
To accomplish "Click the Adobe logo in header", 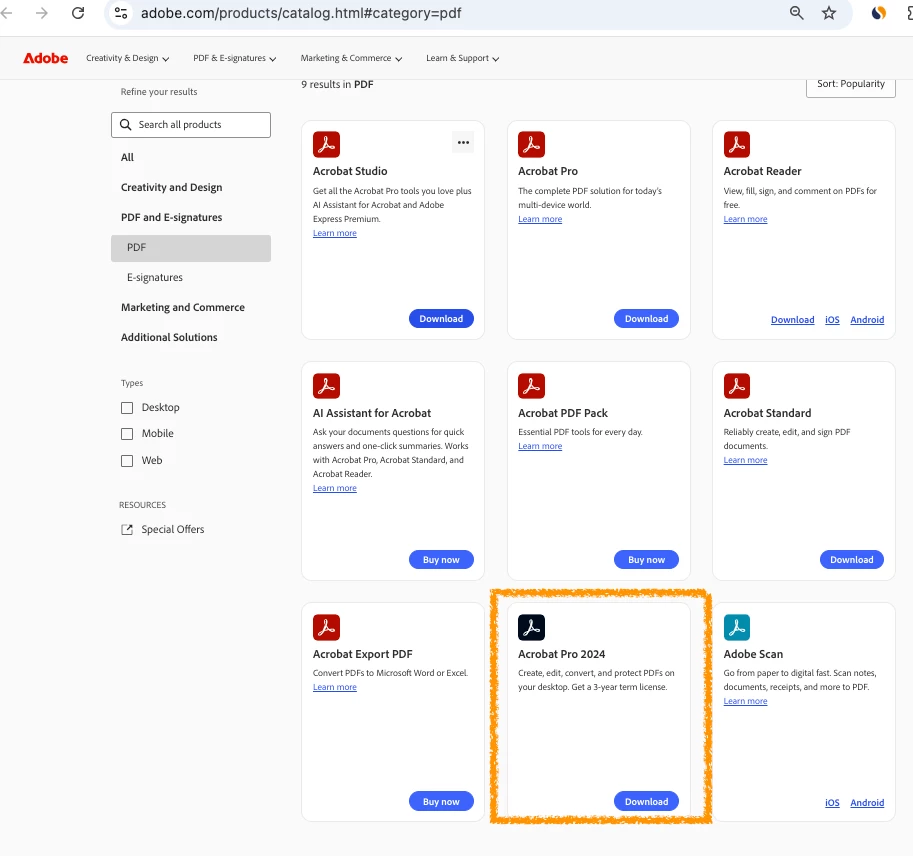I will [x=45, y=58].
